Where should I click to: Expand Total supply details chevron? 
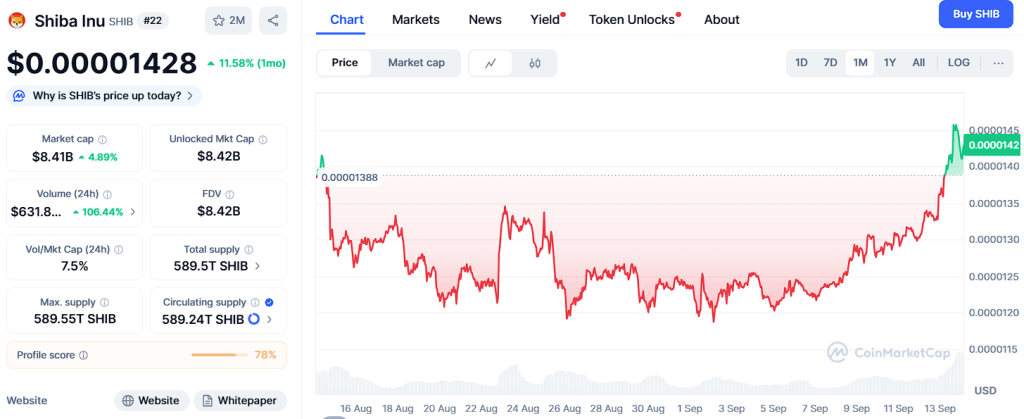pos(257,266)
